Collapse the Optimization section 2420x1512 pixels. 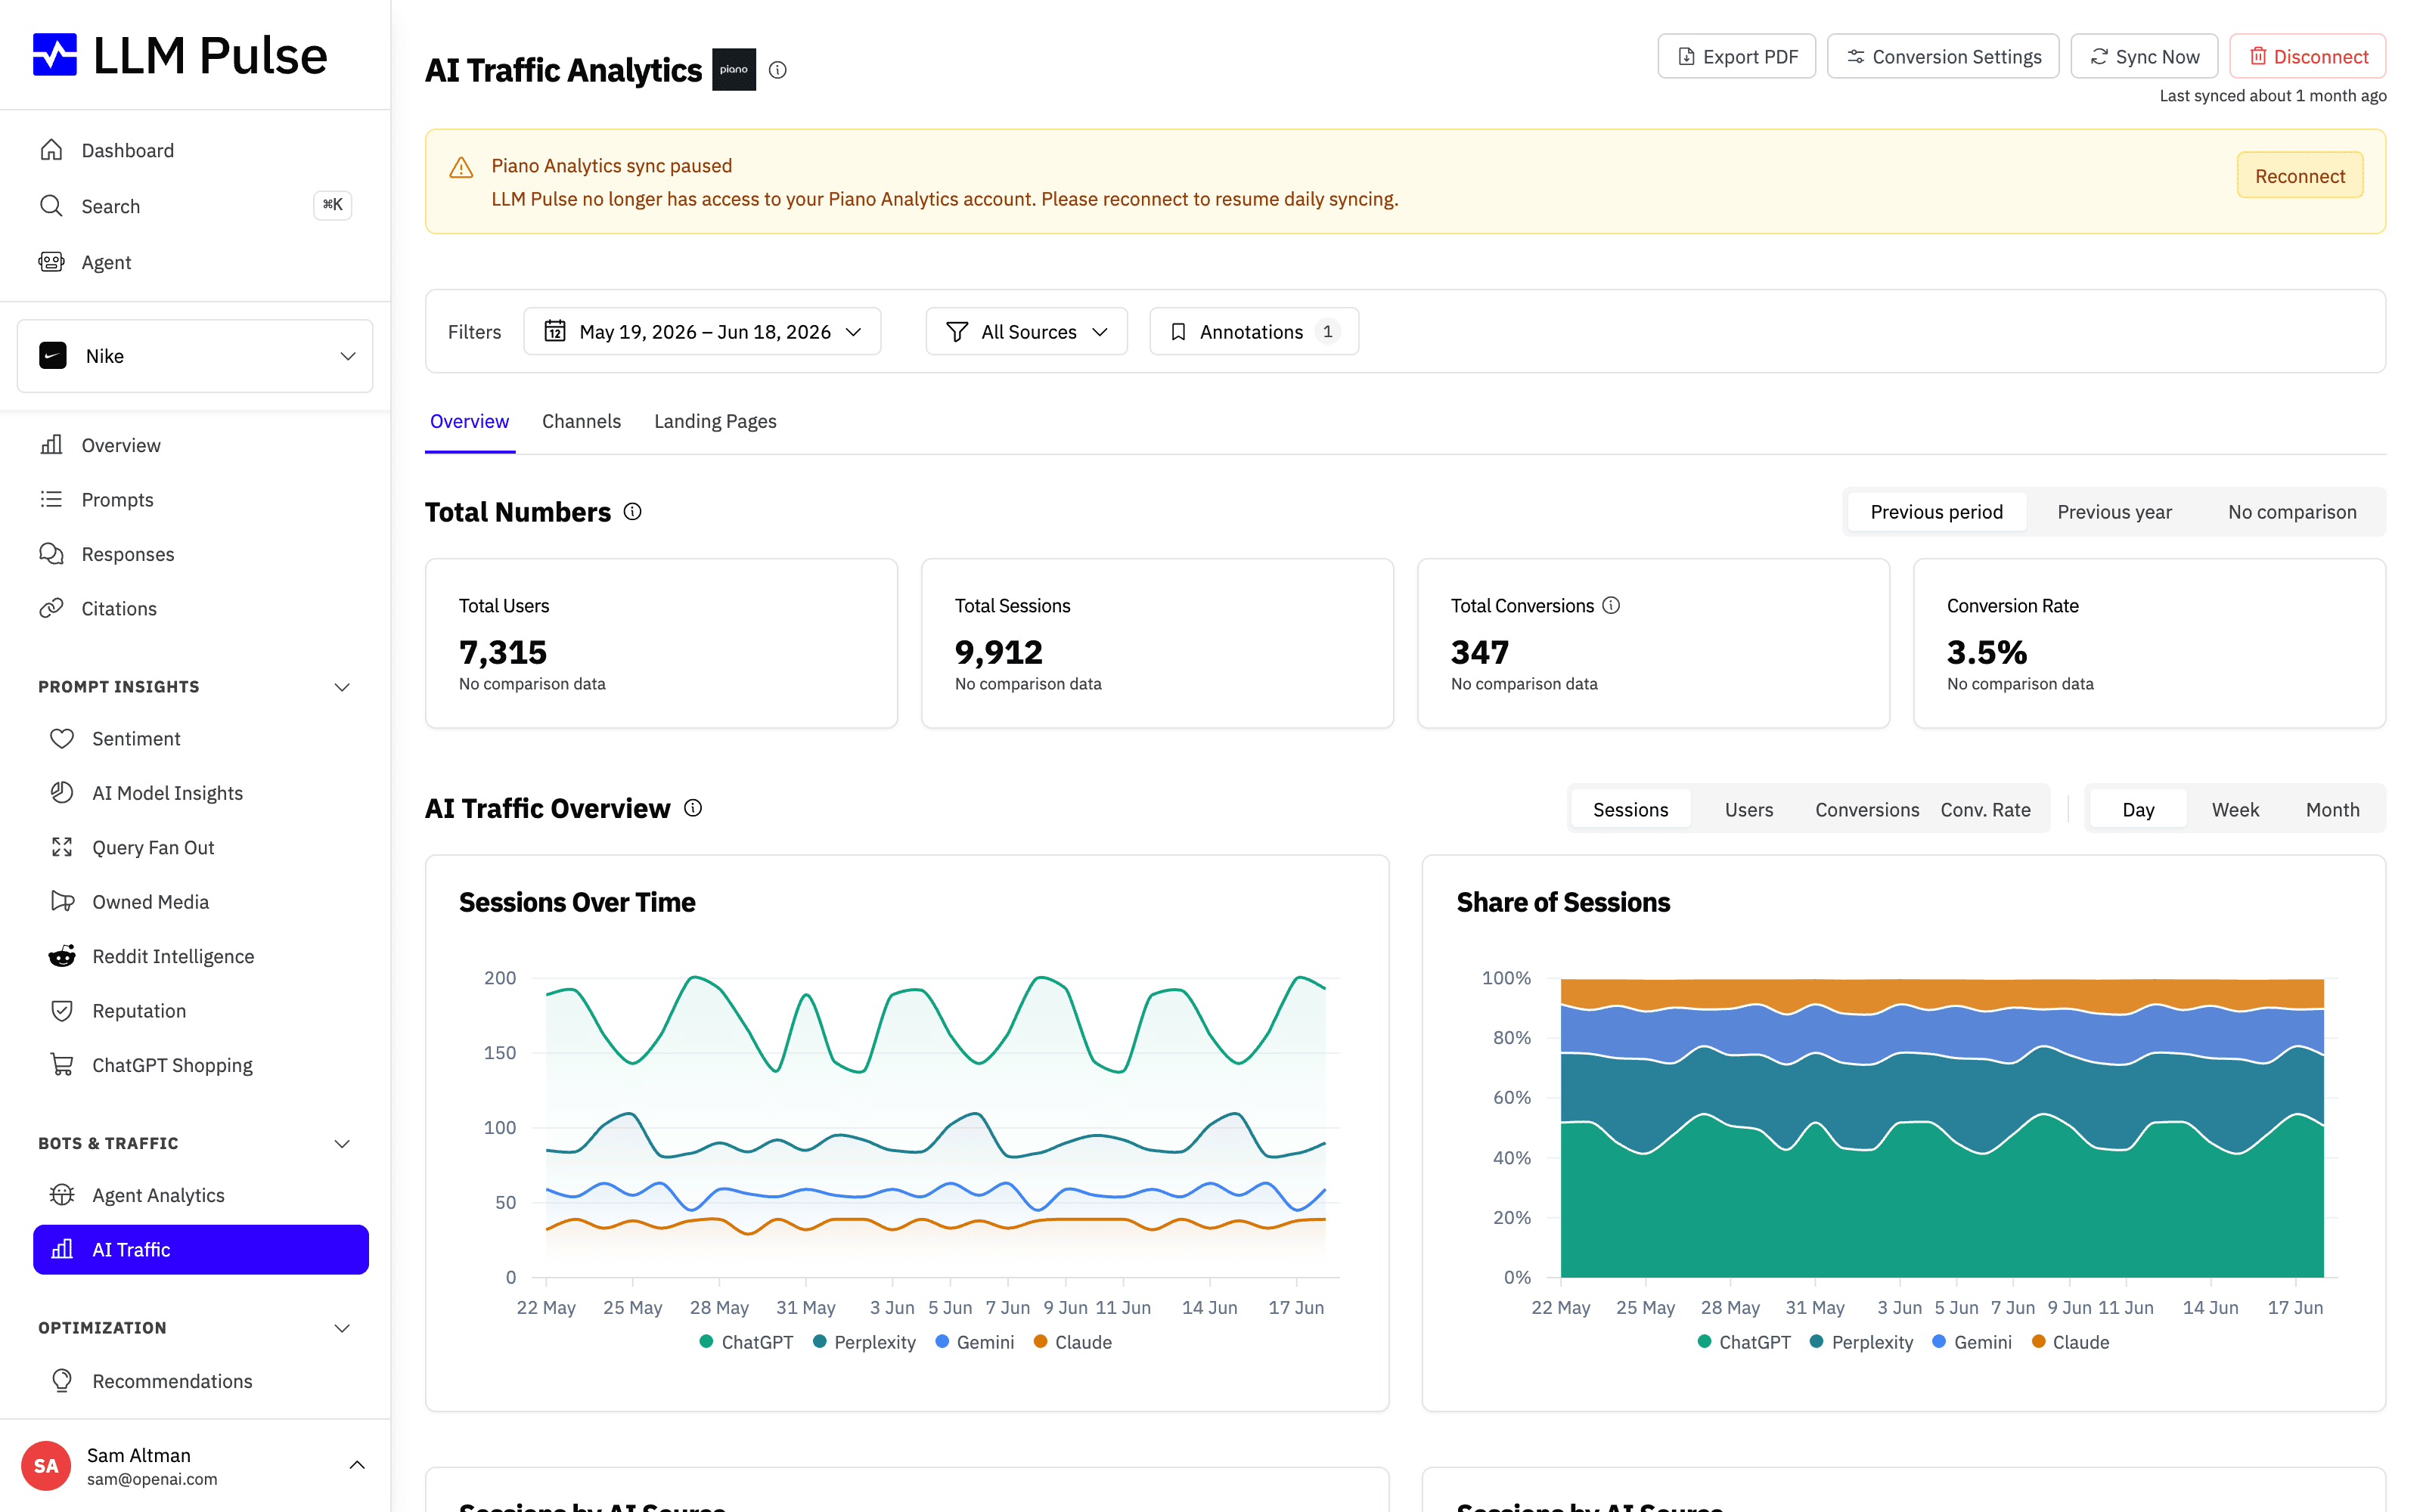[342, 1328]
